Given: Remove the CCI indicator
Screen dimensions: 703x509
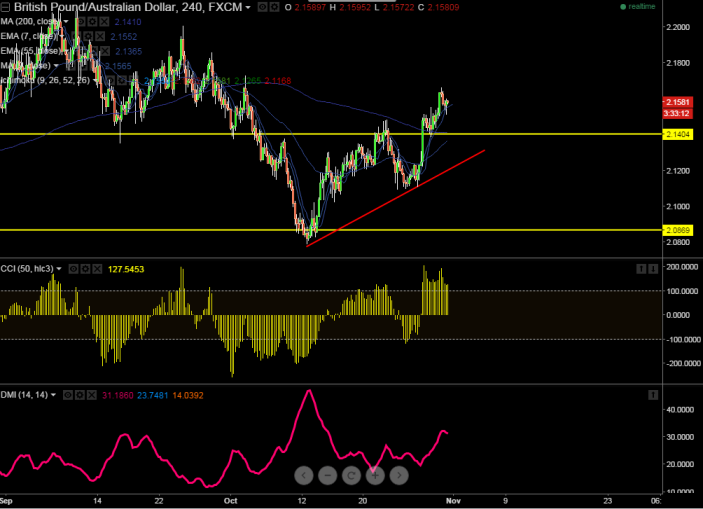Looking at the screenshot, I should click(97, 269).
